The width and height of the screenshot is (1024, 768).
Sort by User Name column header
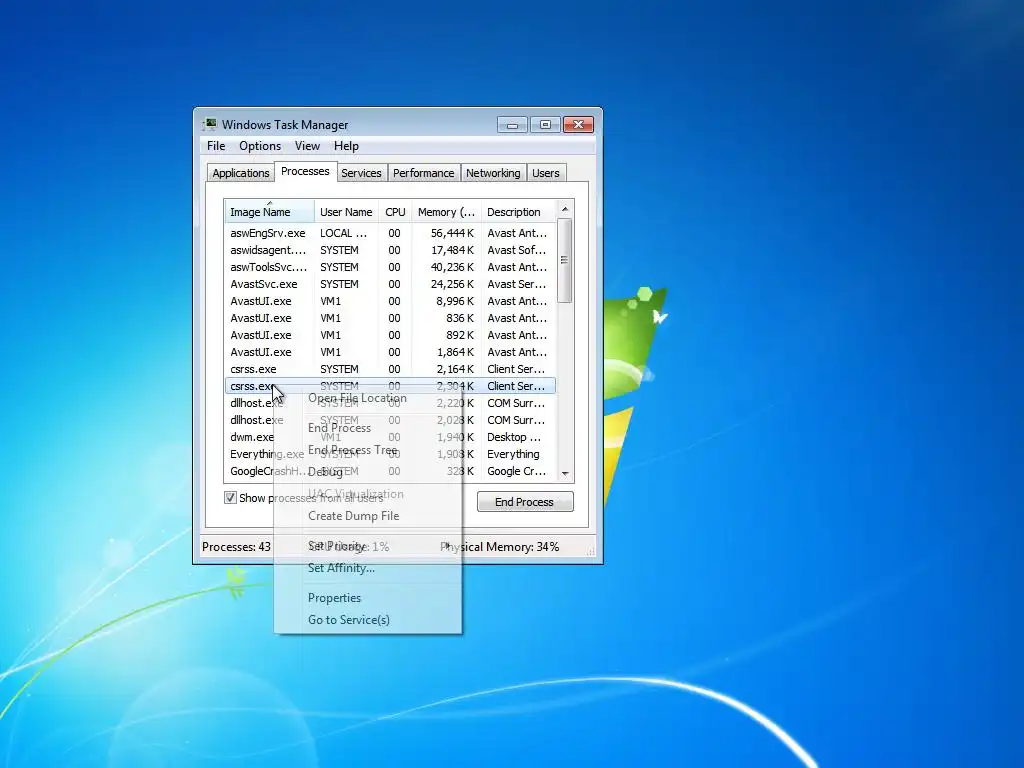[x=346, y=212]
